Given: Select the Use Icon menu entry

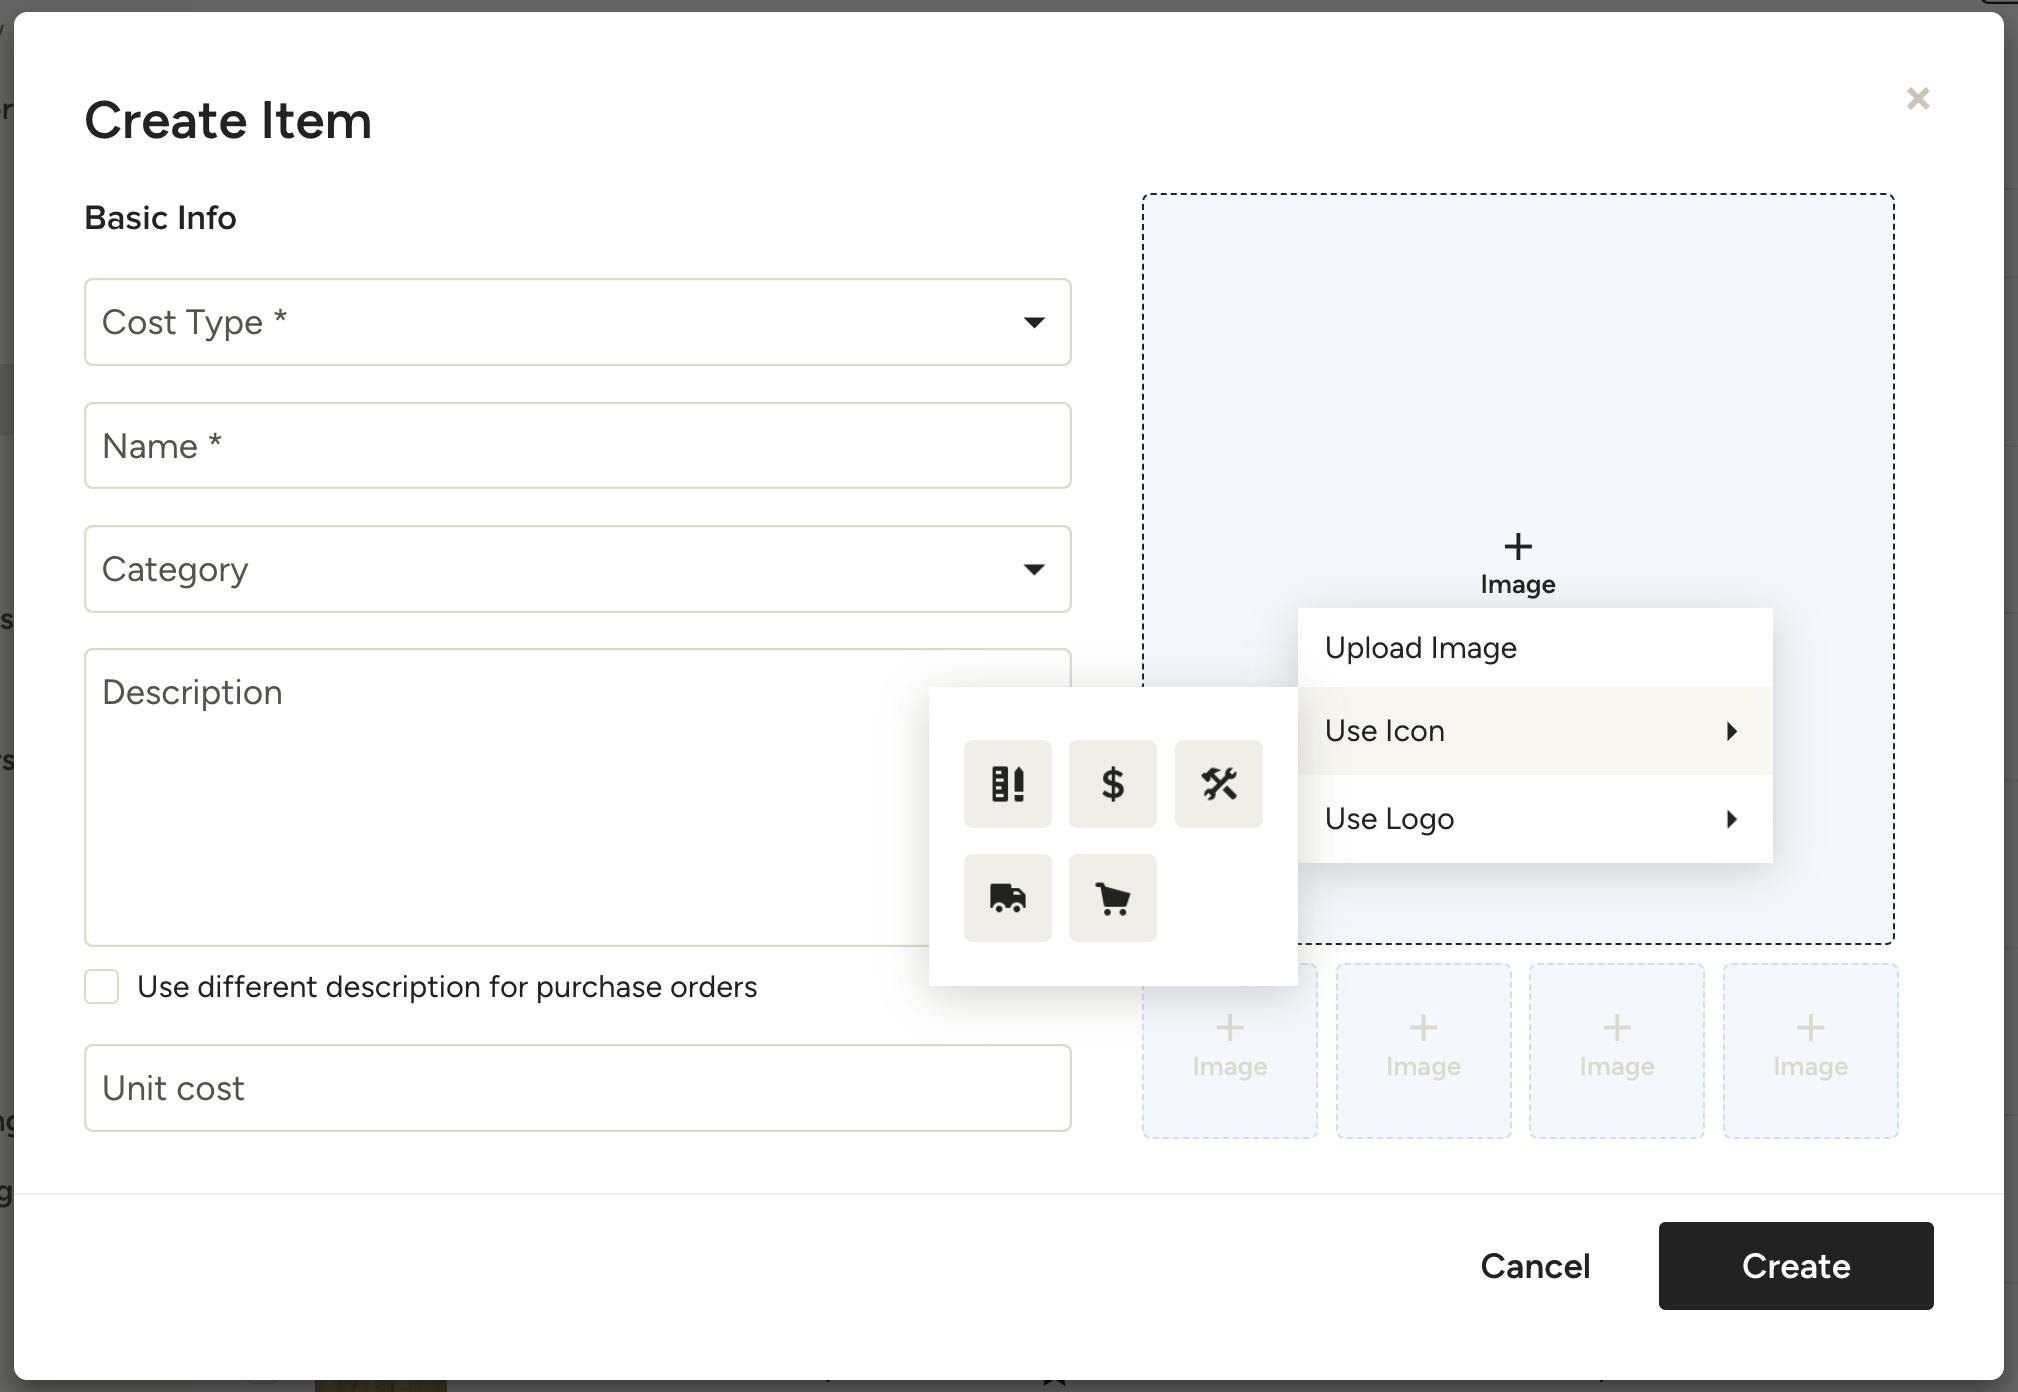Looking at the screenshot, I should pyautogui.click(x=1385, y=731).
